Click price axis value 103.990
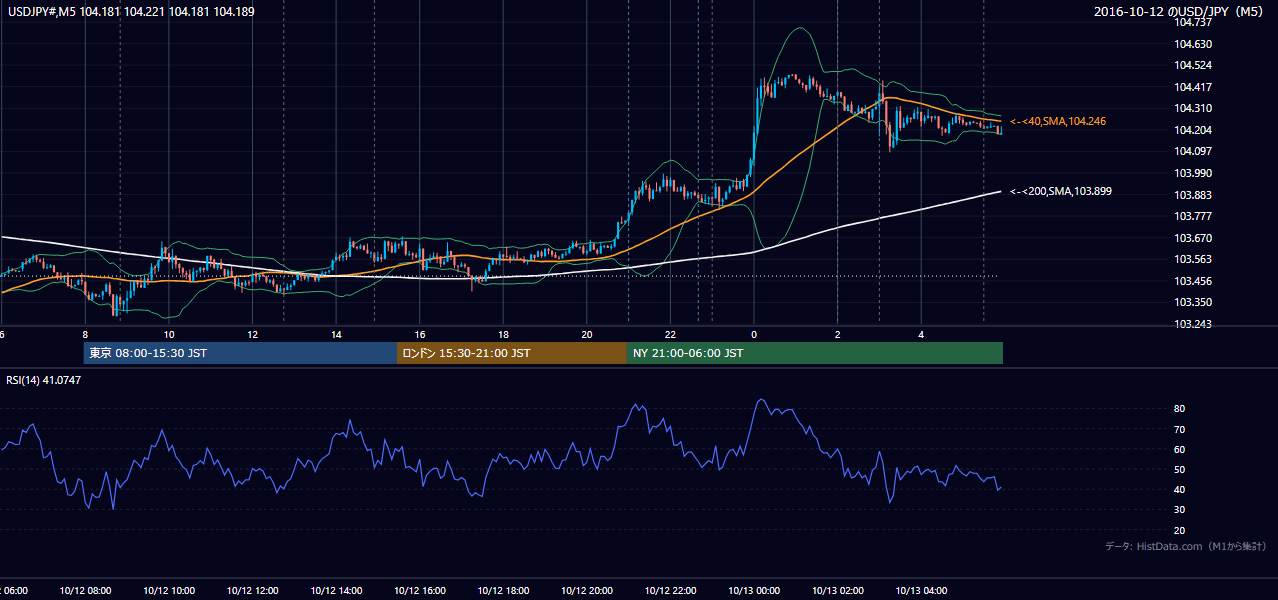Viewport: 1278px width, 600px height. coord(1193,173)
